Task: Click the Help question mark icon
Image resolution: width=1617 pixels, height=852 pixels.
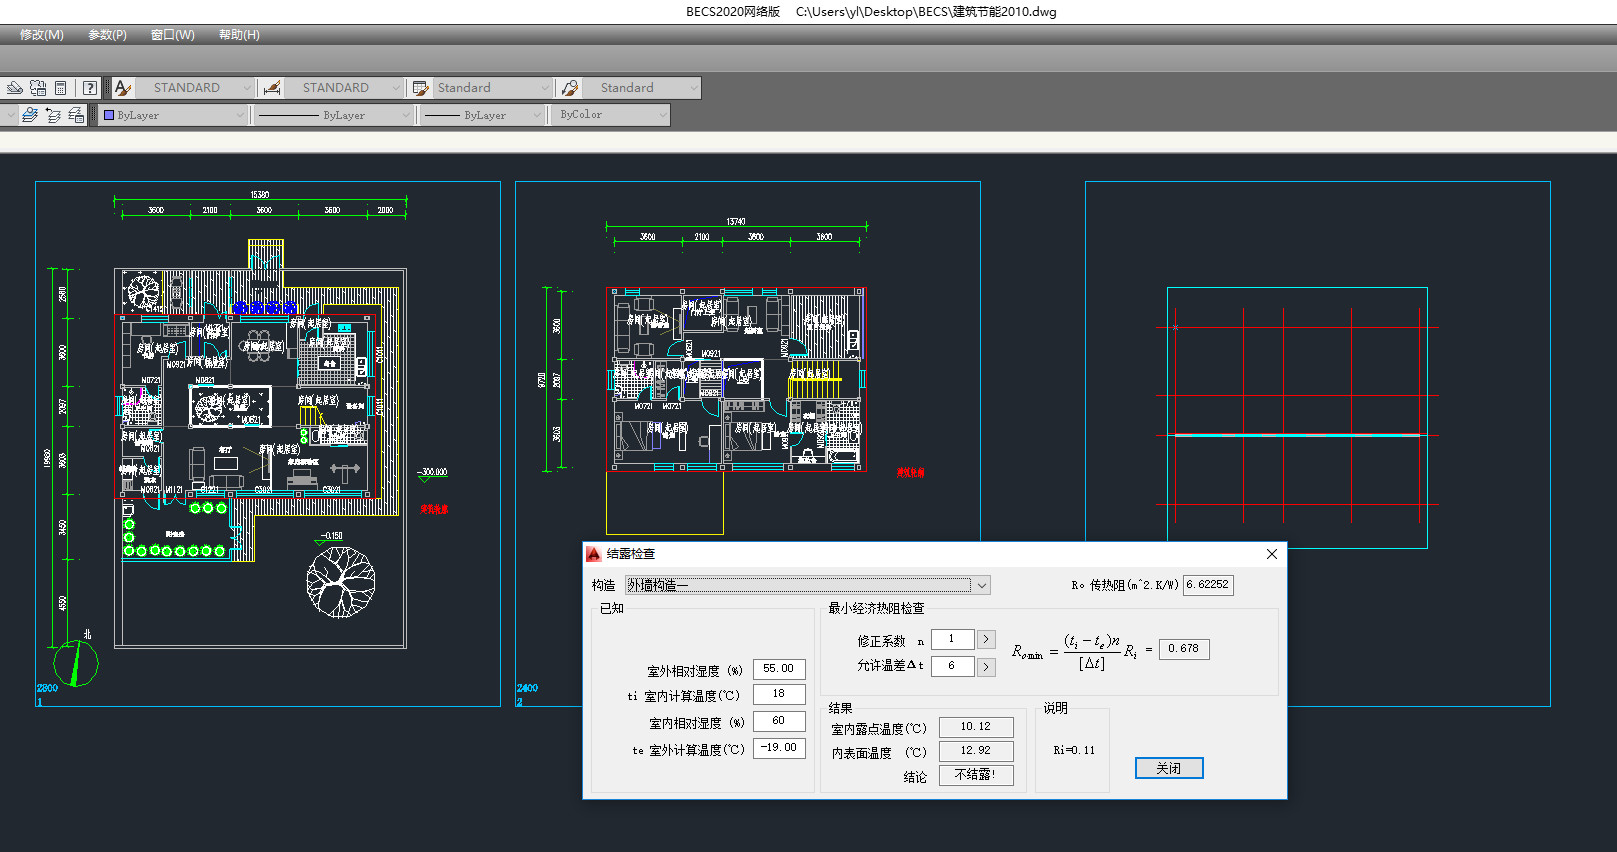Action: pyautogui.click(x=90, y=88)
